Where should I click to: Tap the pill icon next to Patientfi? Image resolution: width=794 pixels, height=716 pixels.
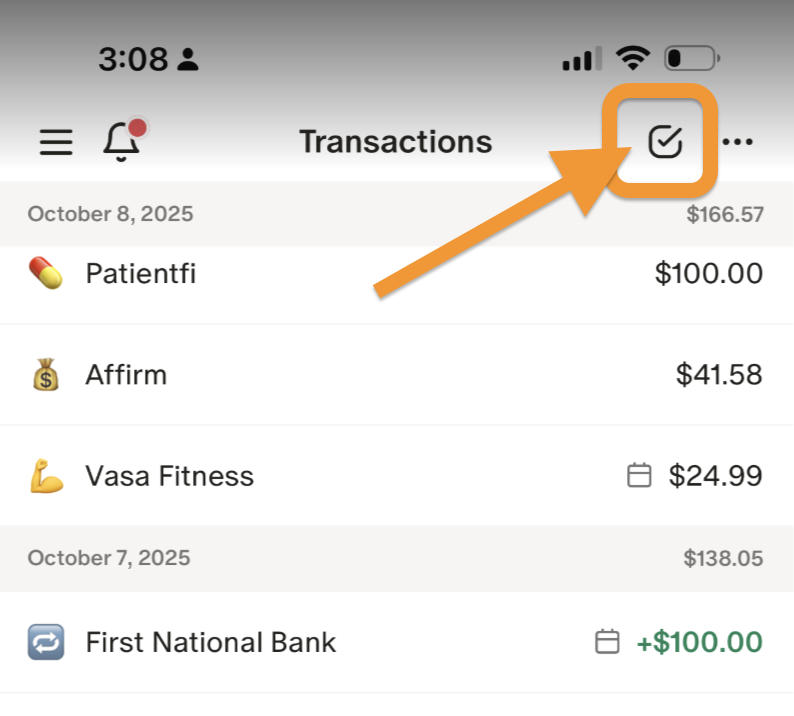46,273
